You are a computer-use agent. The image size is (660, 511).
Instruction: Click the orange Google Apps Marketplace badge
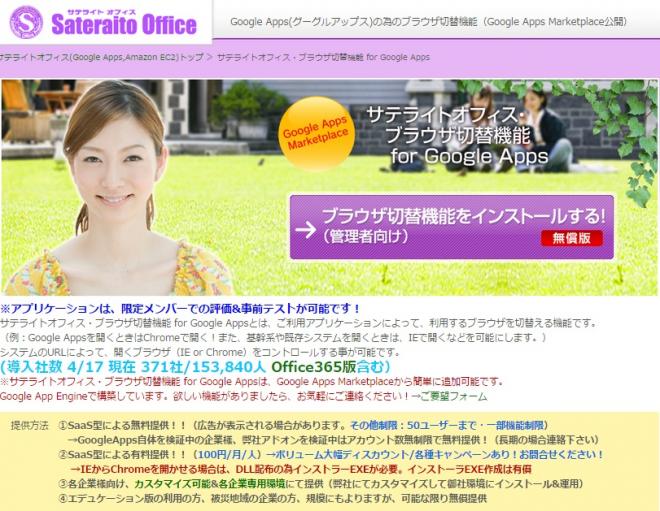[x=316, y=133]
